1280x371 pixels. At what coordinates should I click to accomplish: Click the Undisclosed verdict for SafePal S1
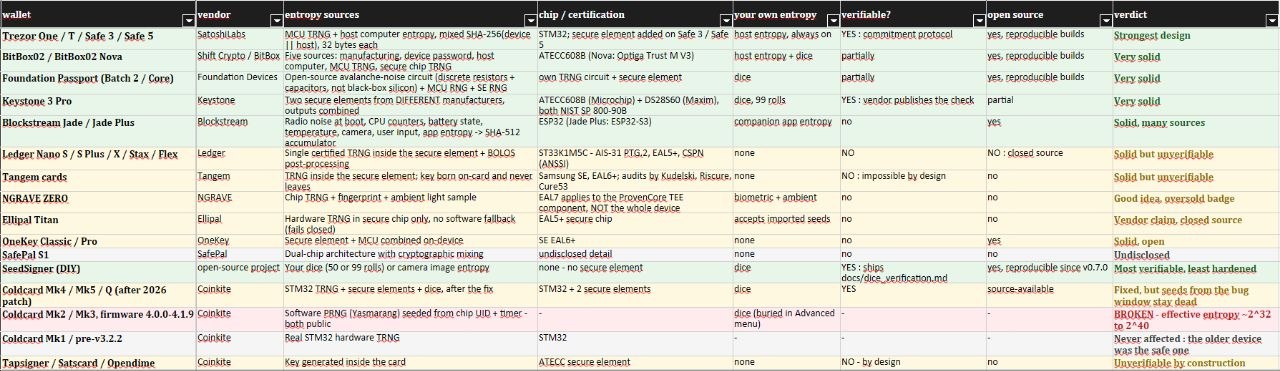[x=1196, y=254]
